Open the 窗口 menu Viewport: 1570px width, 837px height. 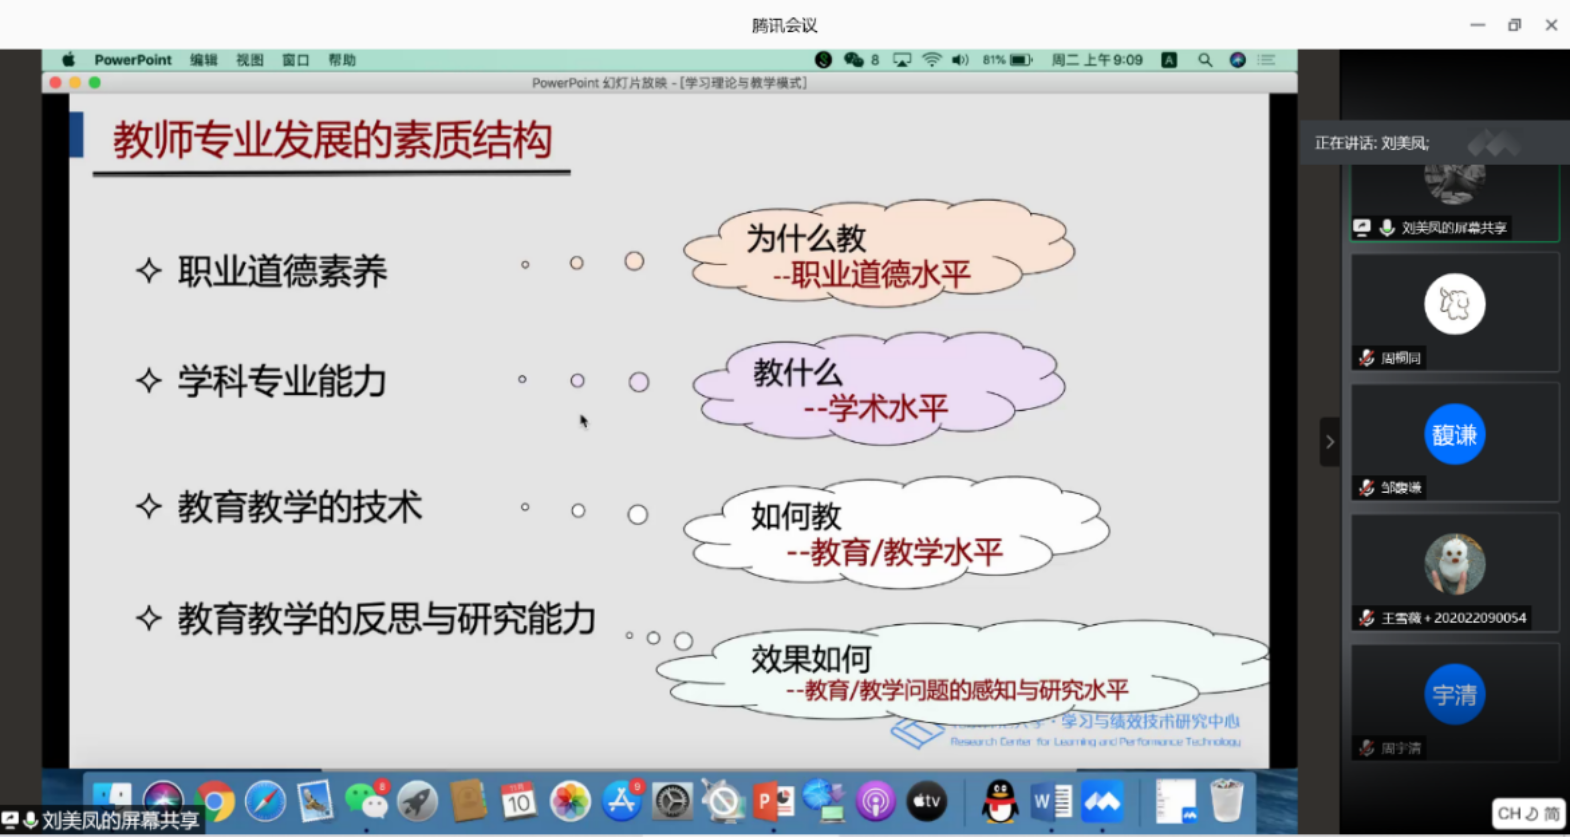tap(295, 60)
